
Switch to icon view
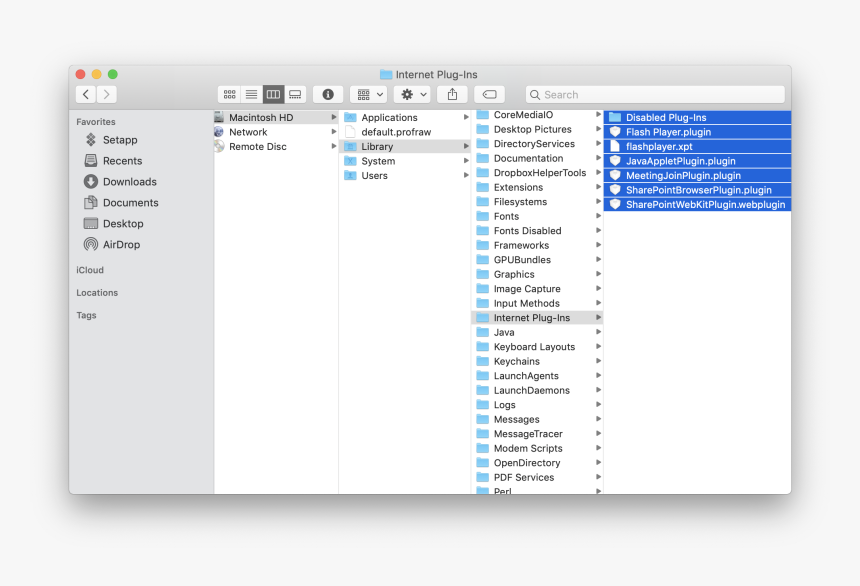click(x=229, y=94)
